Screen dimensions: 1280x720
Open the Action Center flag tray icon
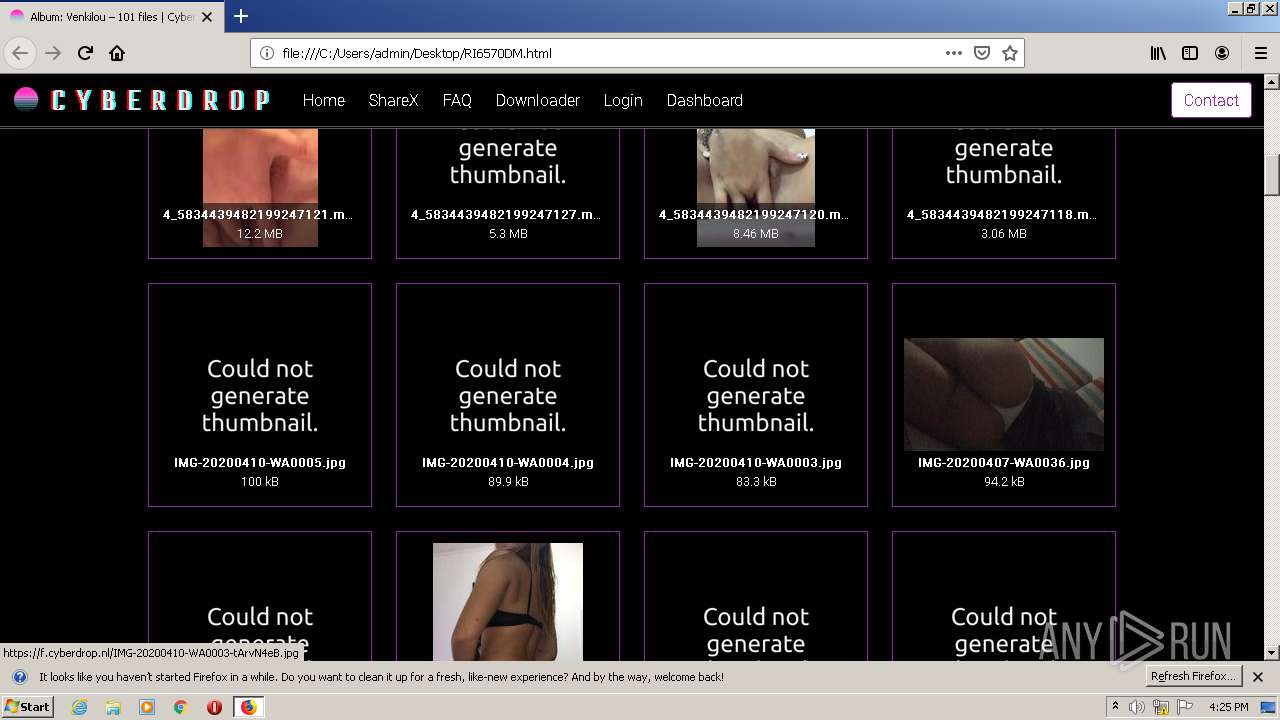pyautogui.click(x=1185, y=707)
